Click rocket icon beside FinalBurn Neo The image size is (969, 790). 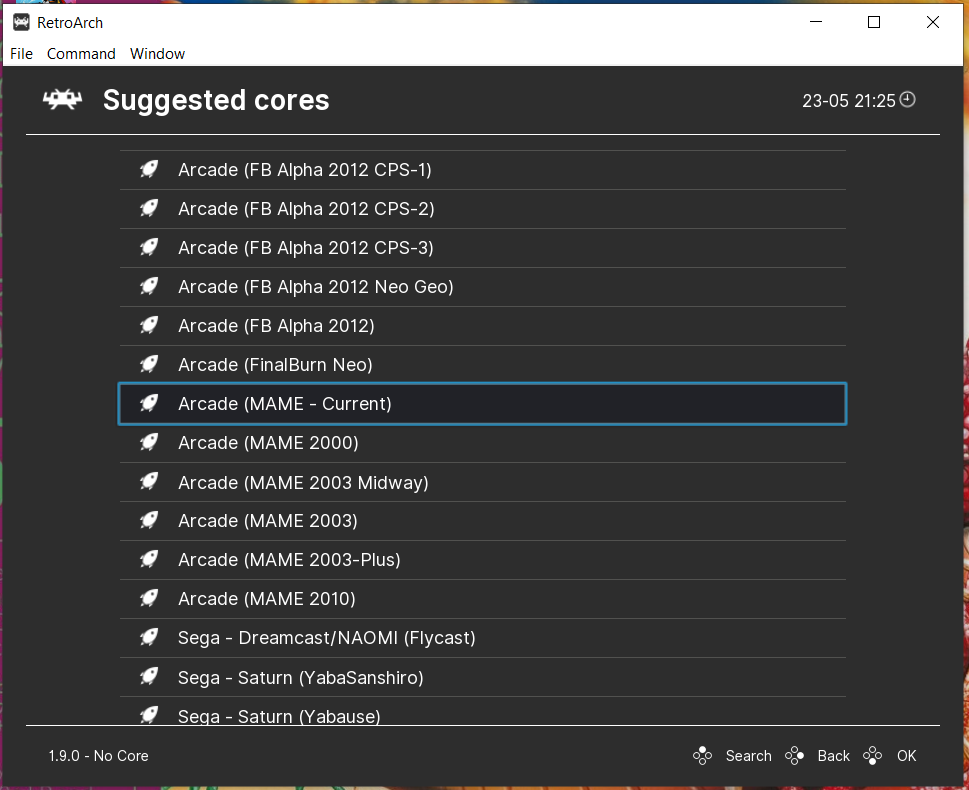pyautogui.click(x=149, y=364)
